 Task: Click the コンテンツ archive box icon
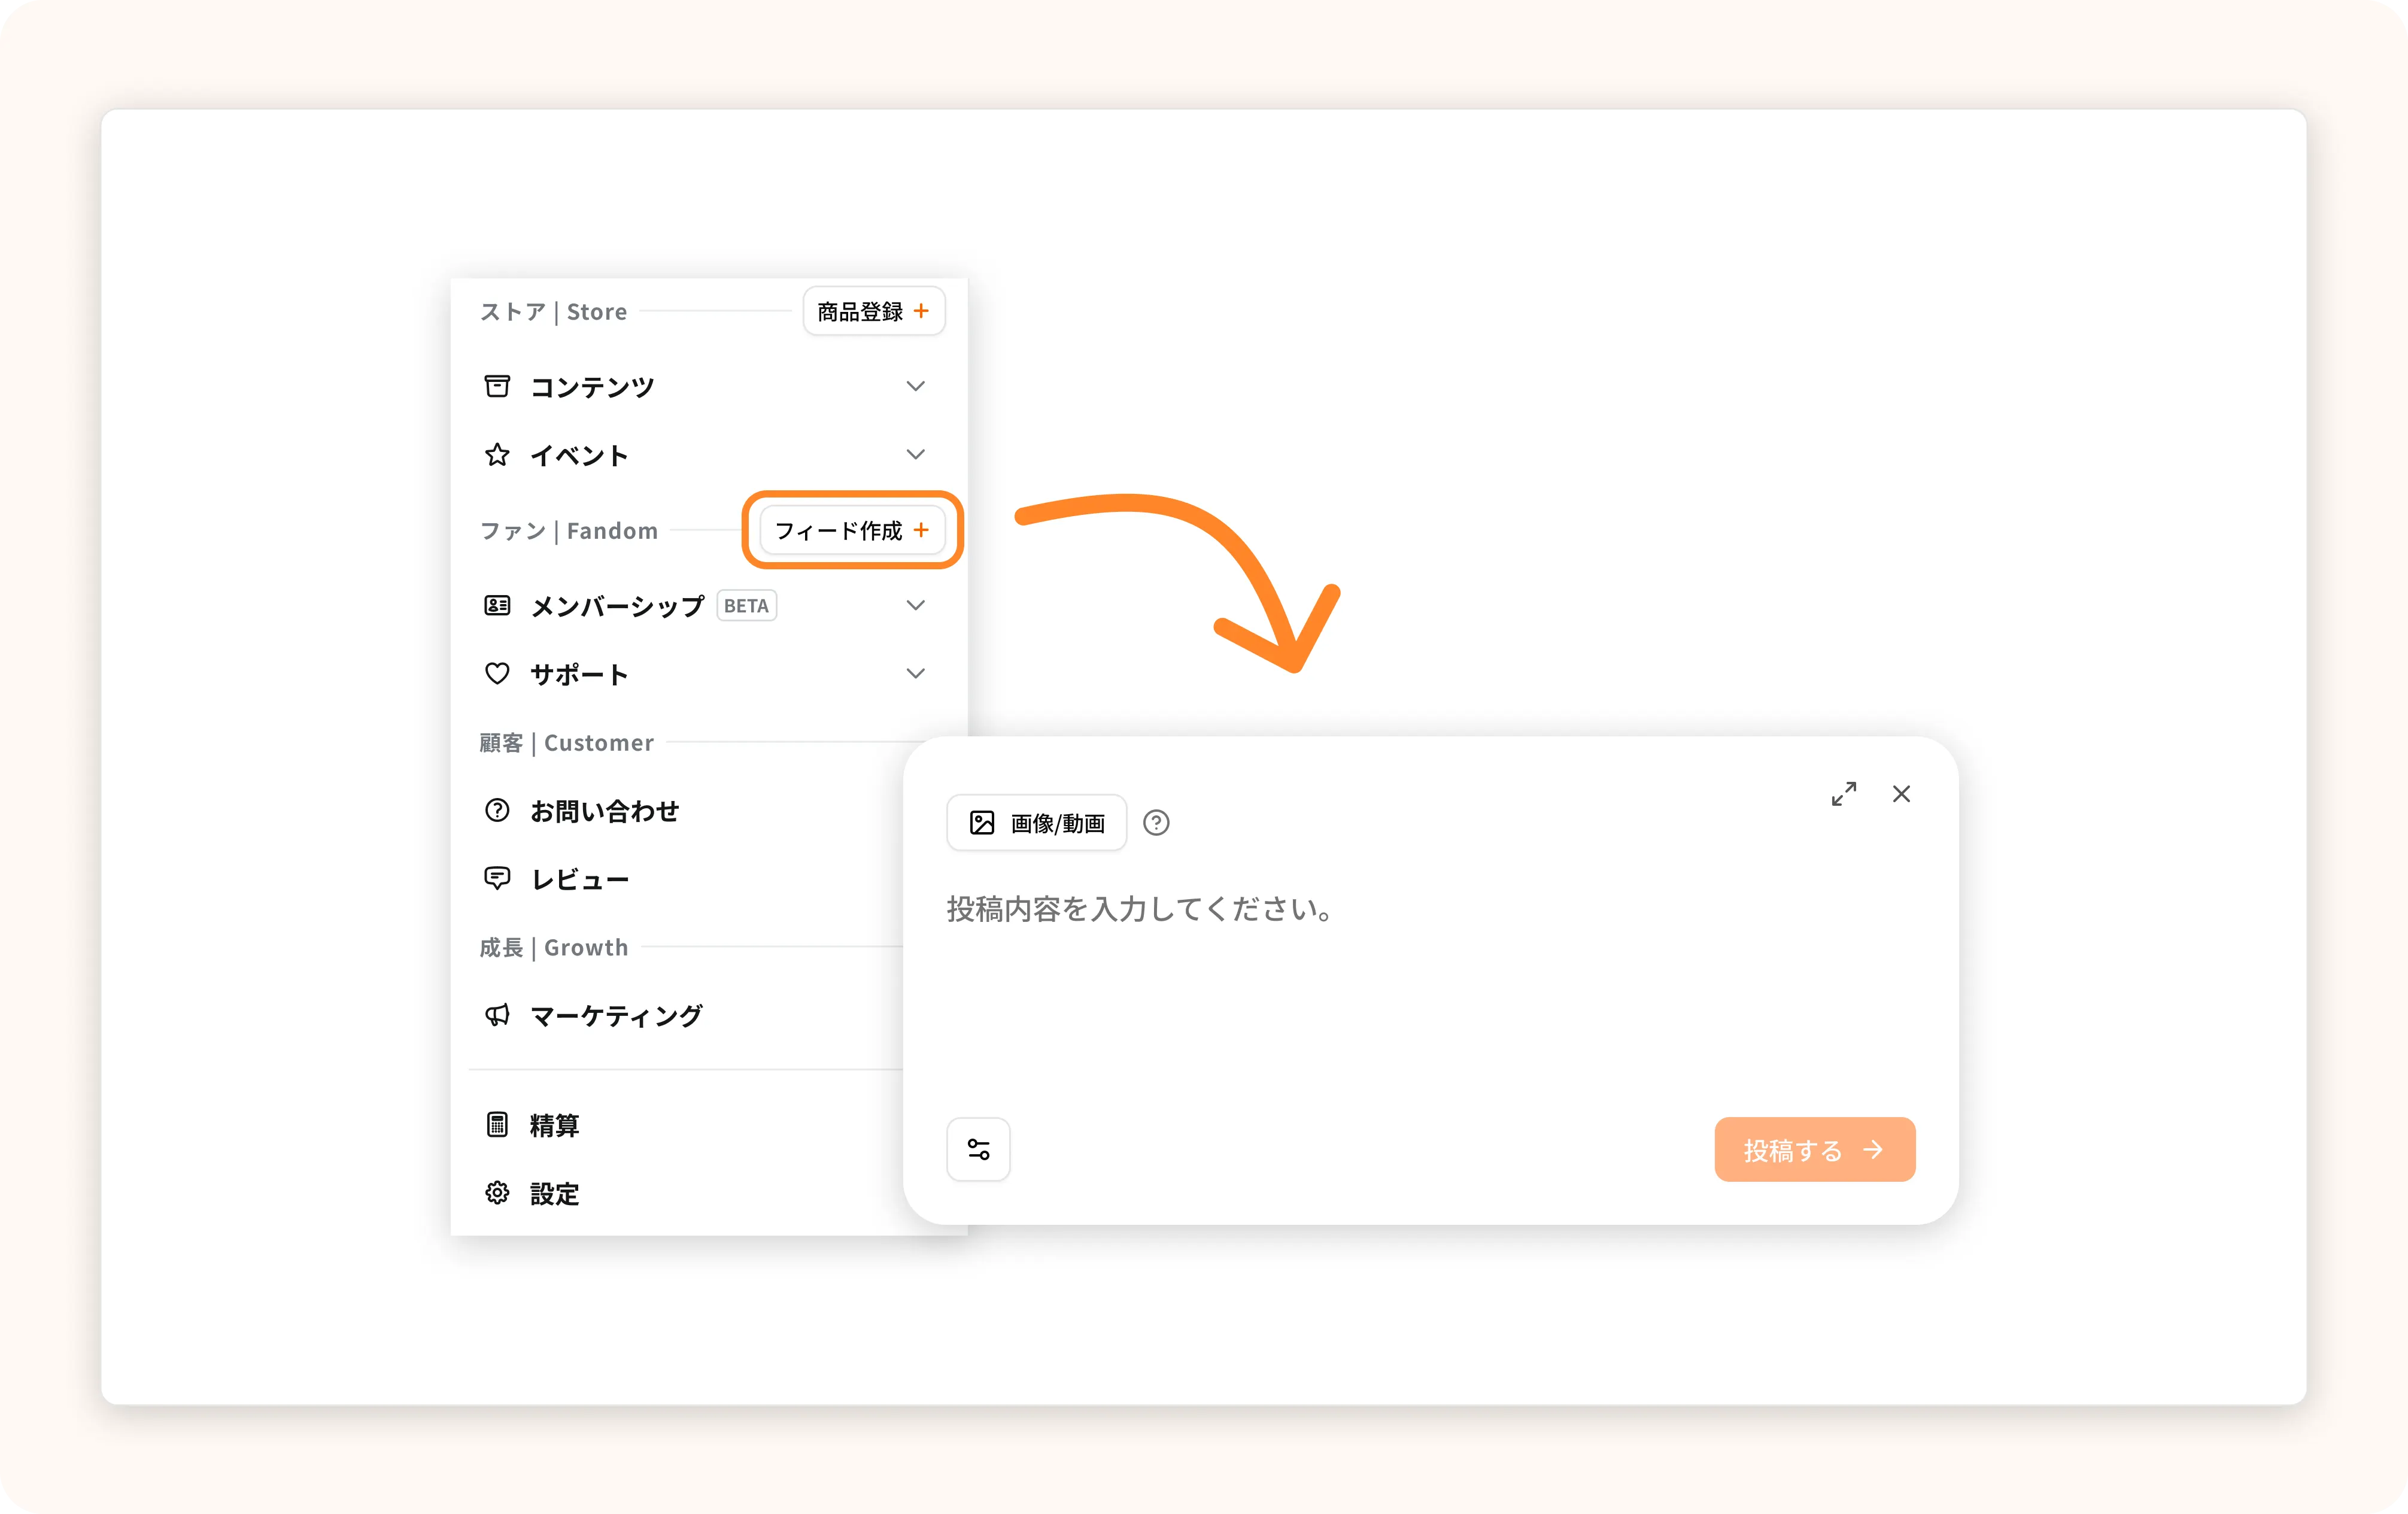(497, 386)
